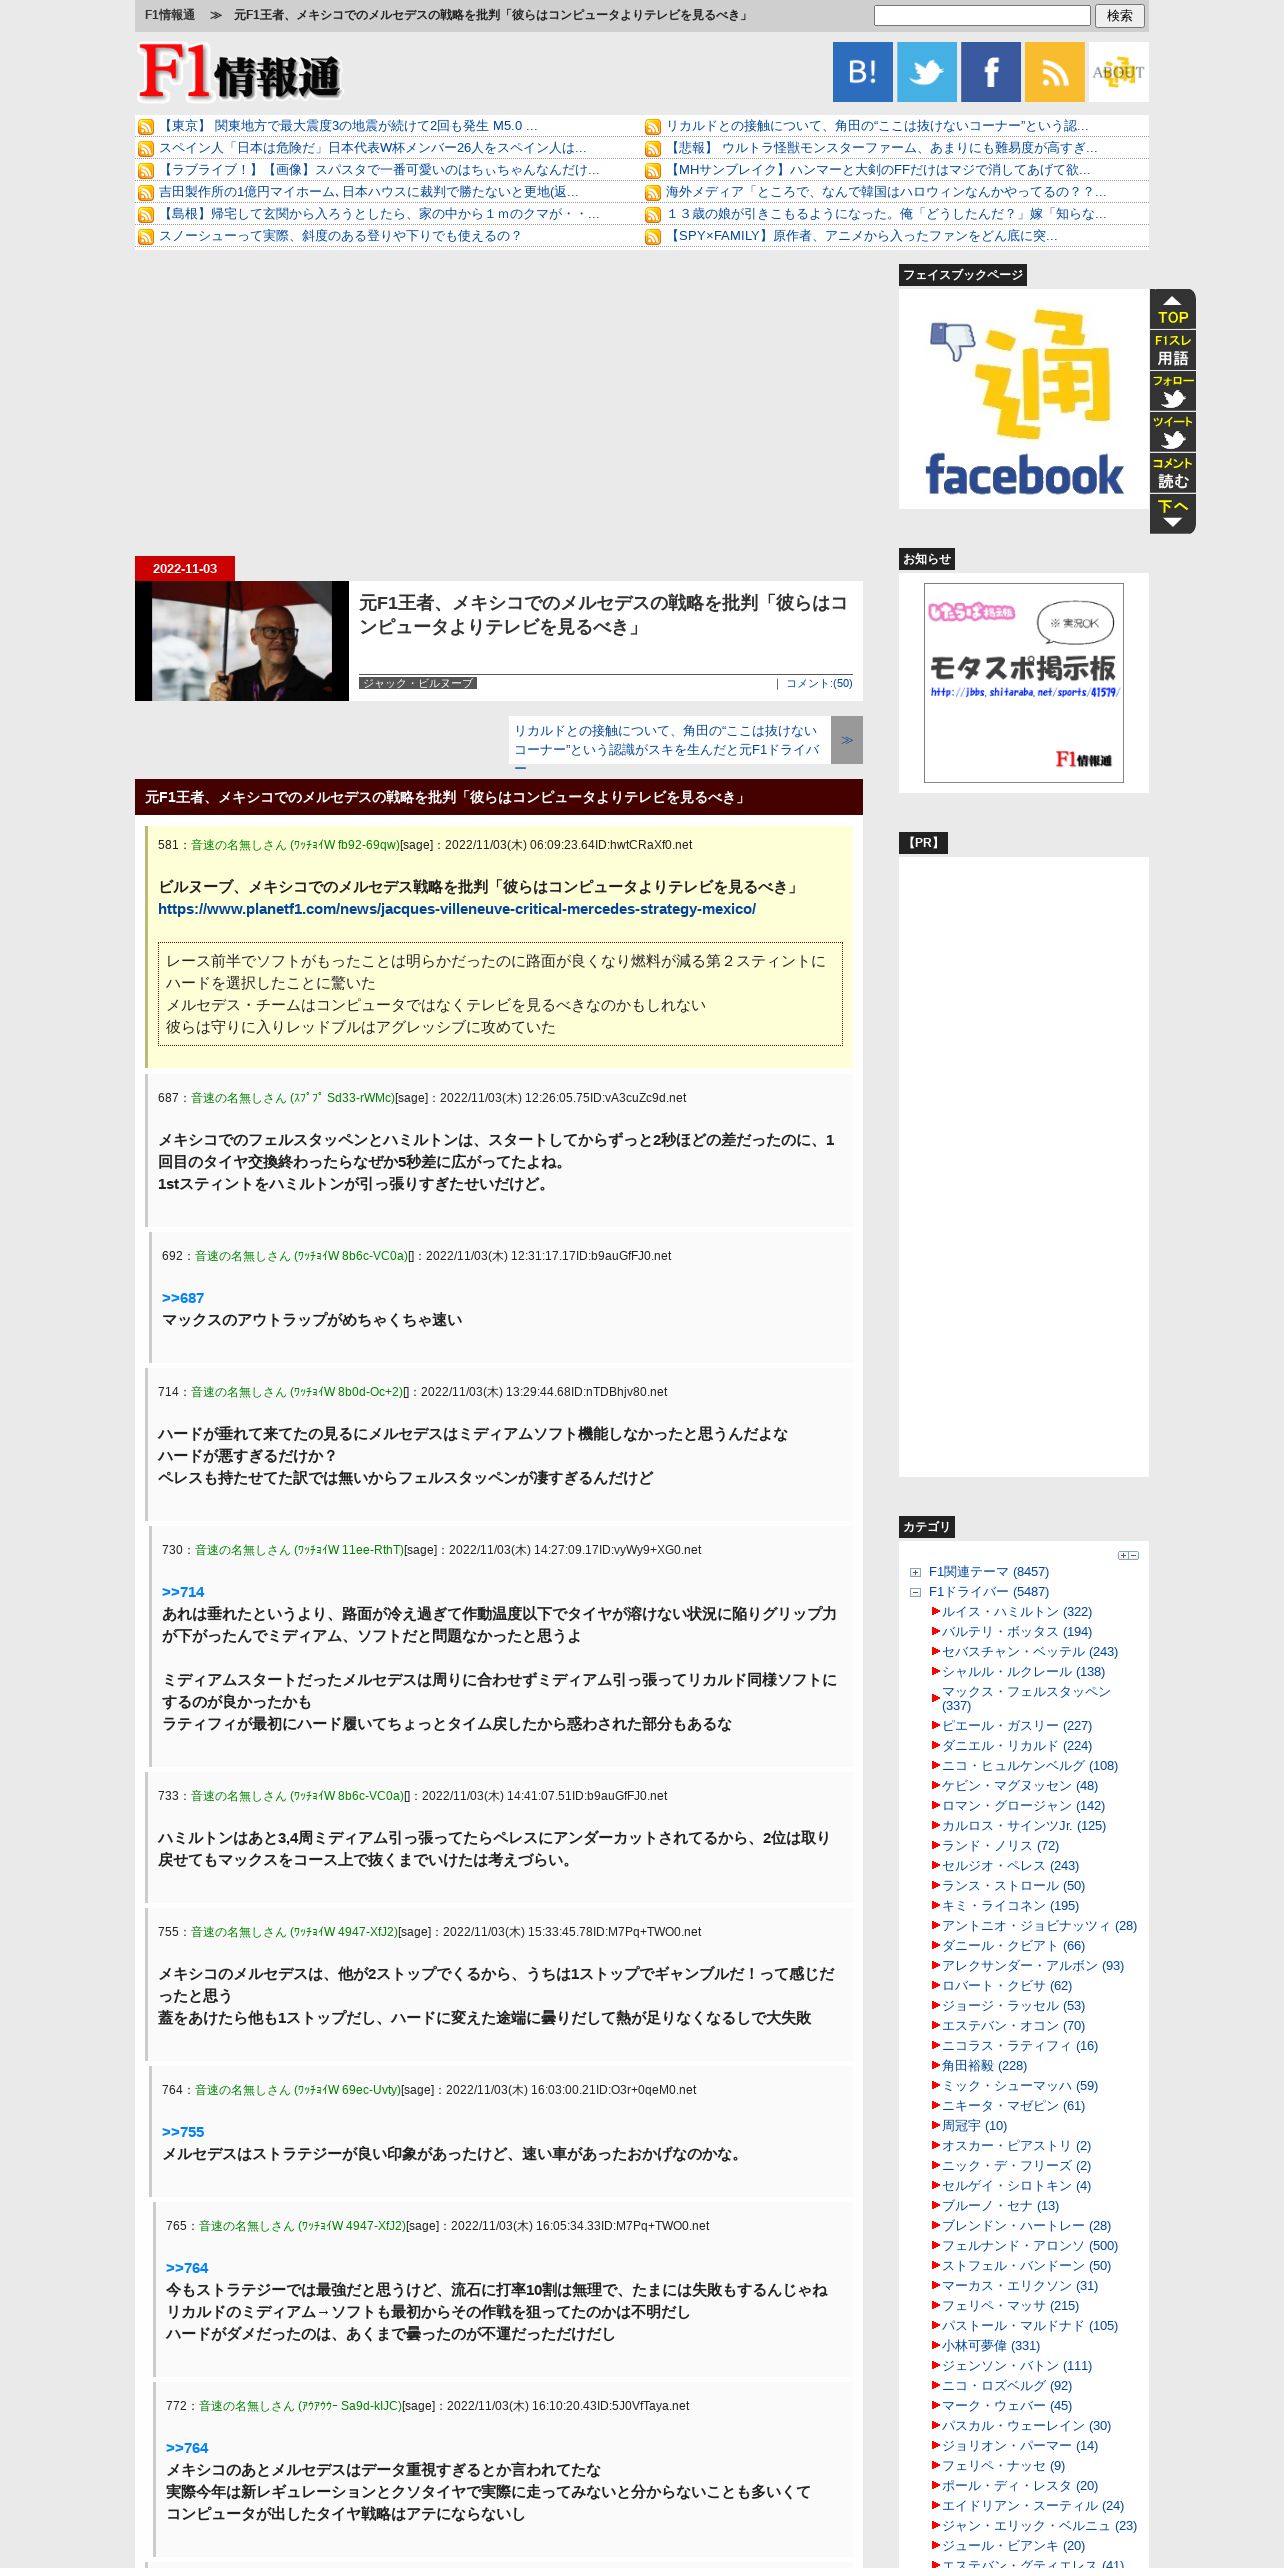Open the シャルル・ルクレール (138) category
Screen dimensions: 1284x2568
pyautogui.click(x=1023, y=1672)
